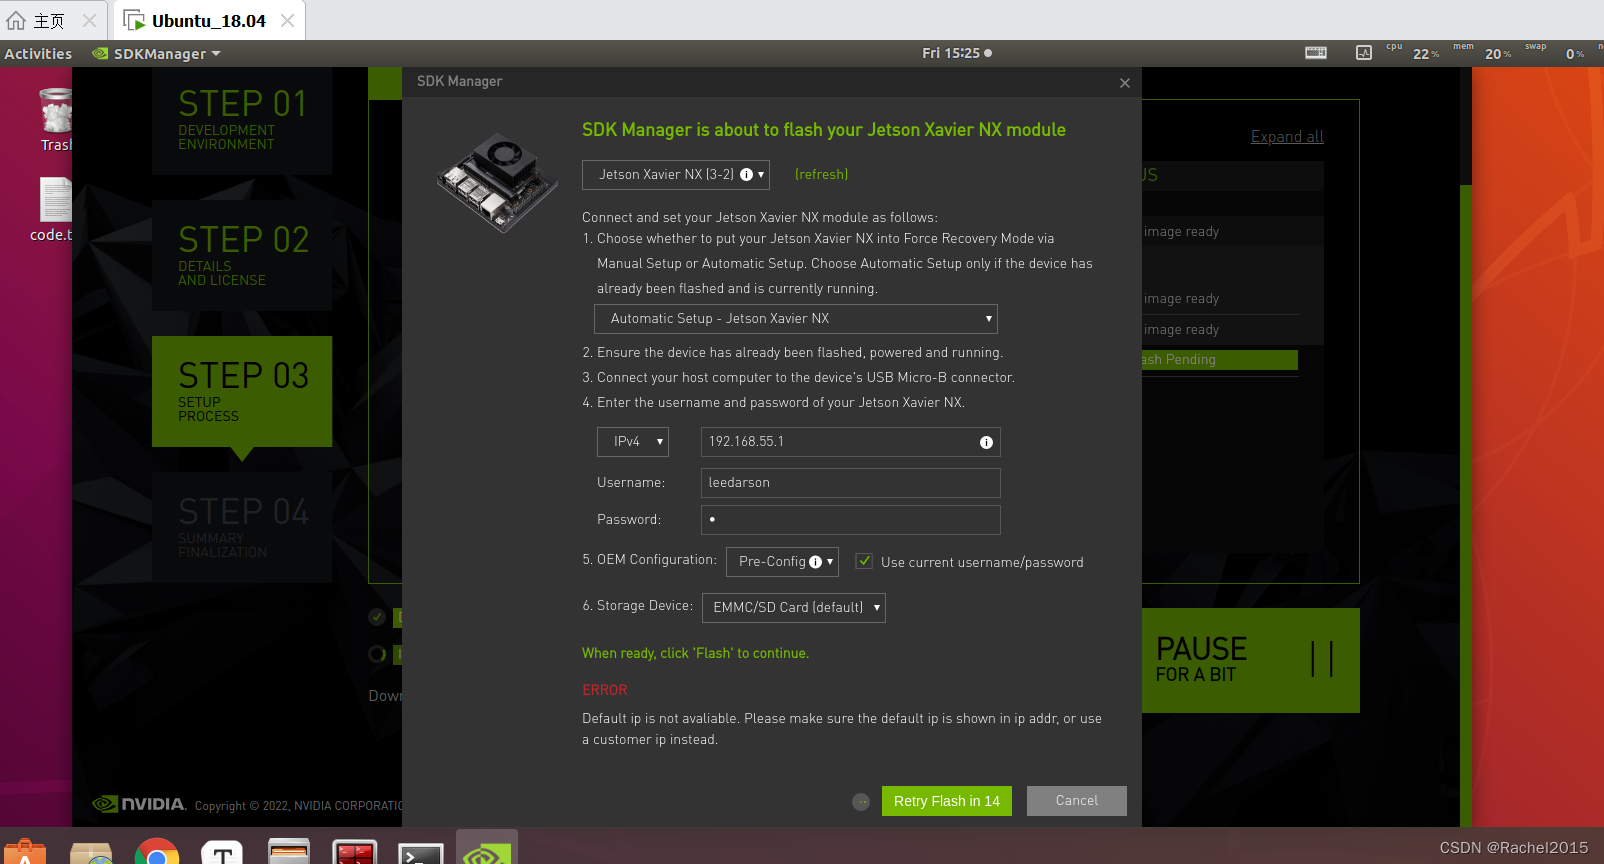Click the system monitor graph icon
1604x864 pixels.
pyautogui.click(x=1364, y=53)
